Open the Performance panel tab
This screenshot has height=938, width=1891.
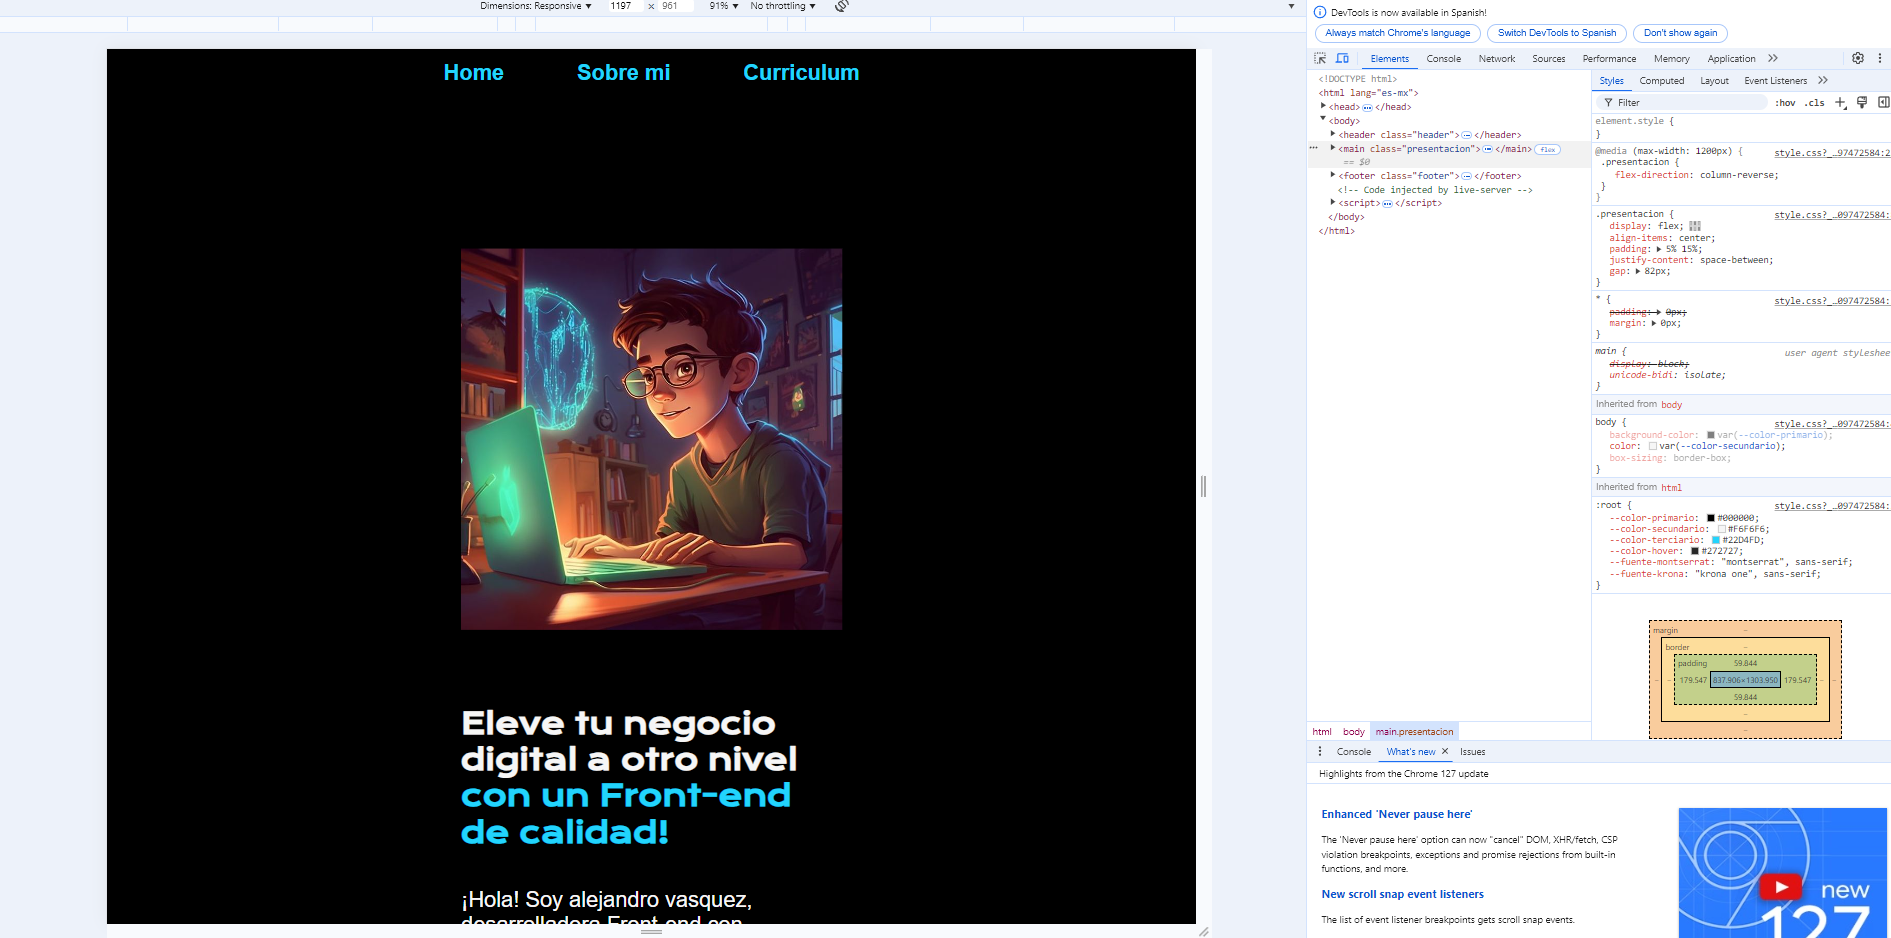coord(1609,59)
